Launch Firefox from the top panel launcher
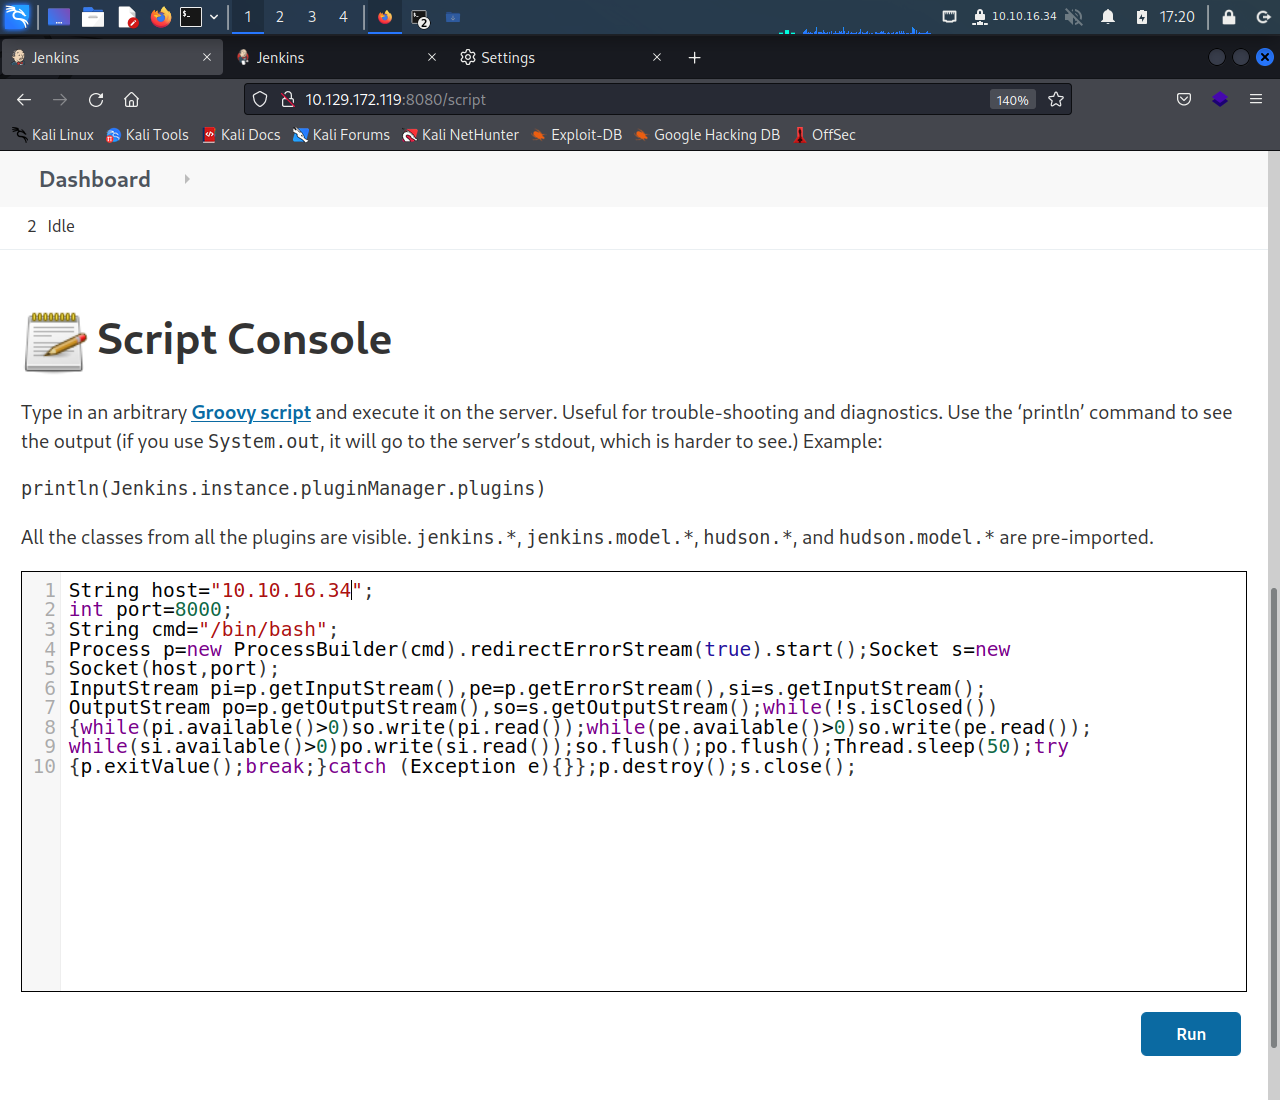1280x1100 pixels. (x=160, y=17)
